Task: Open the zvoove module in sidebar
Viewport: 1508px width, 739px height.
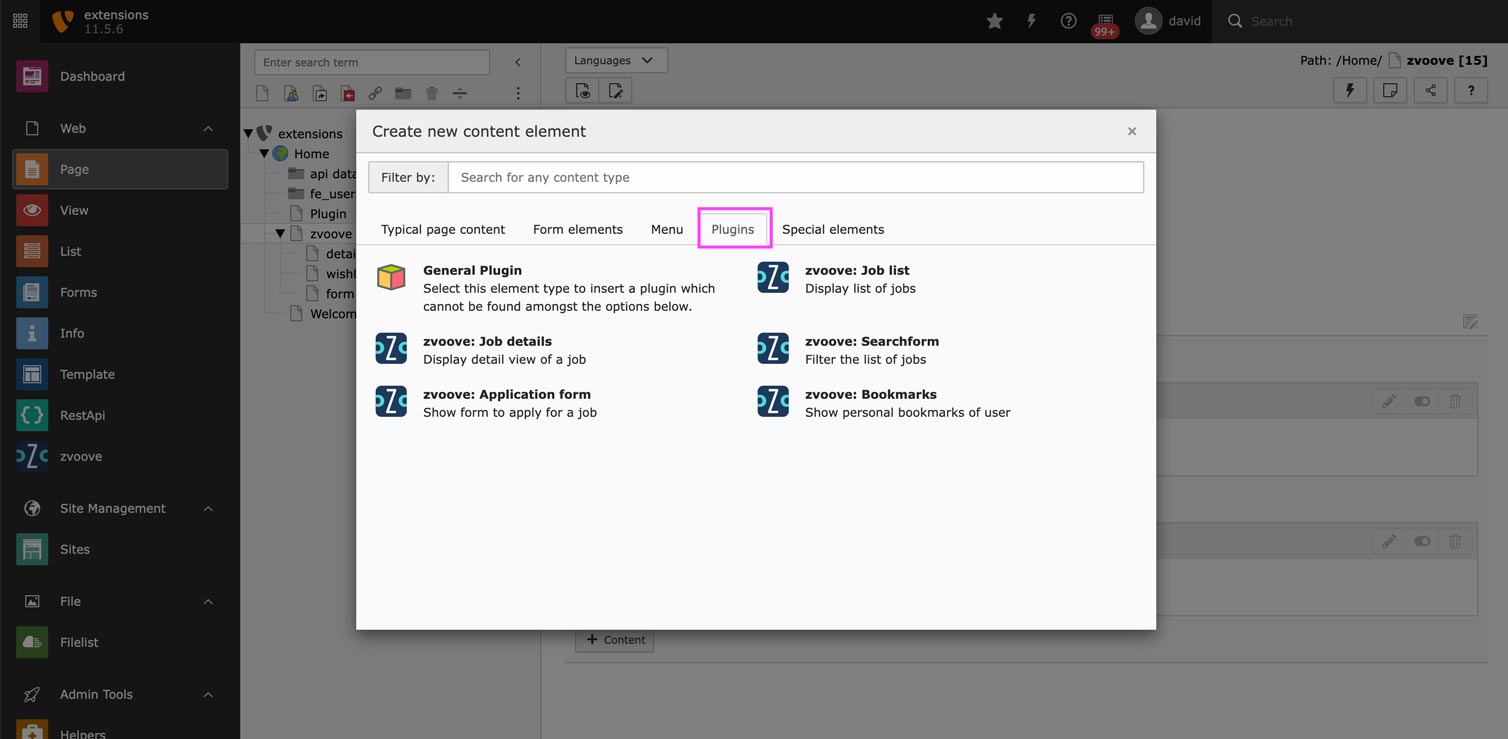Action: click(x=120, y=456)
